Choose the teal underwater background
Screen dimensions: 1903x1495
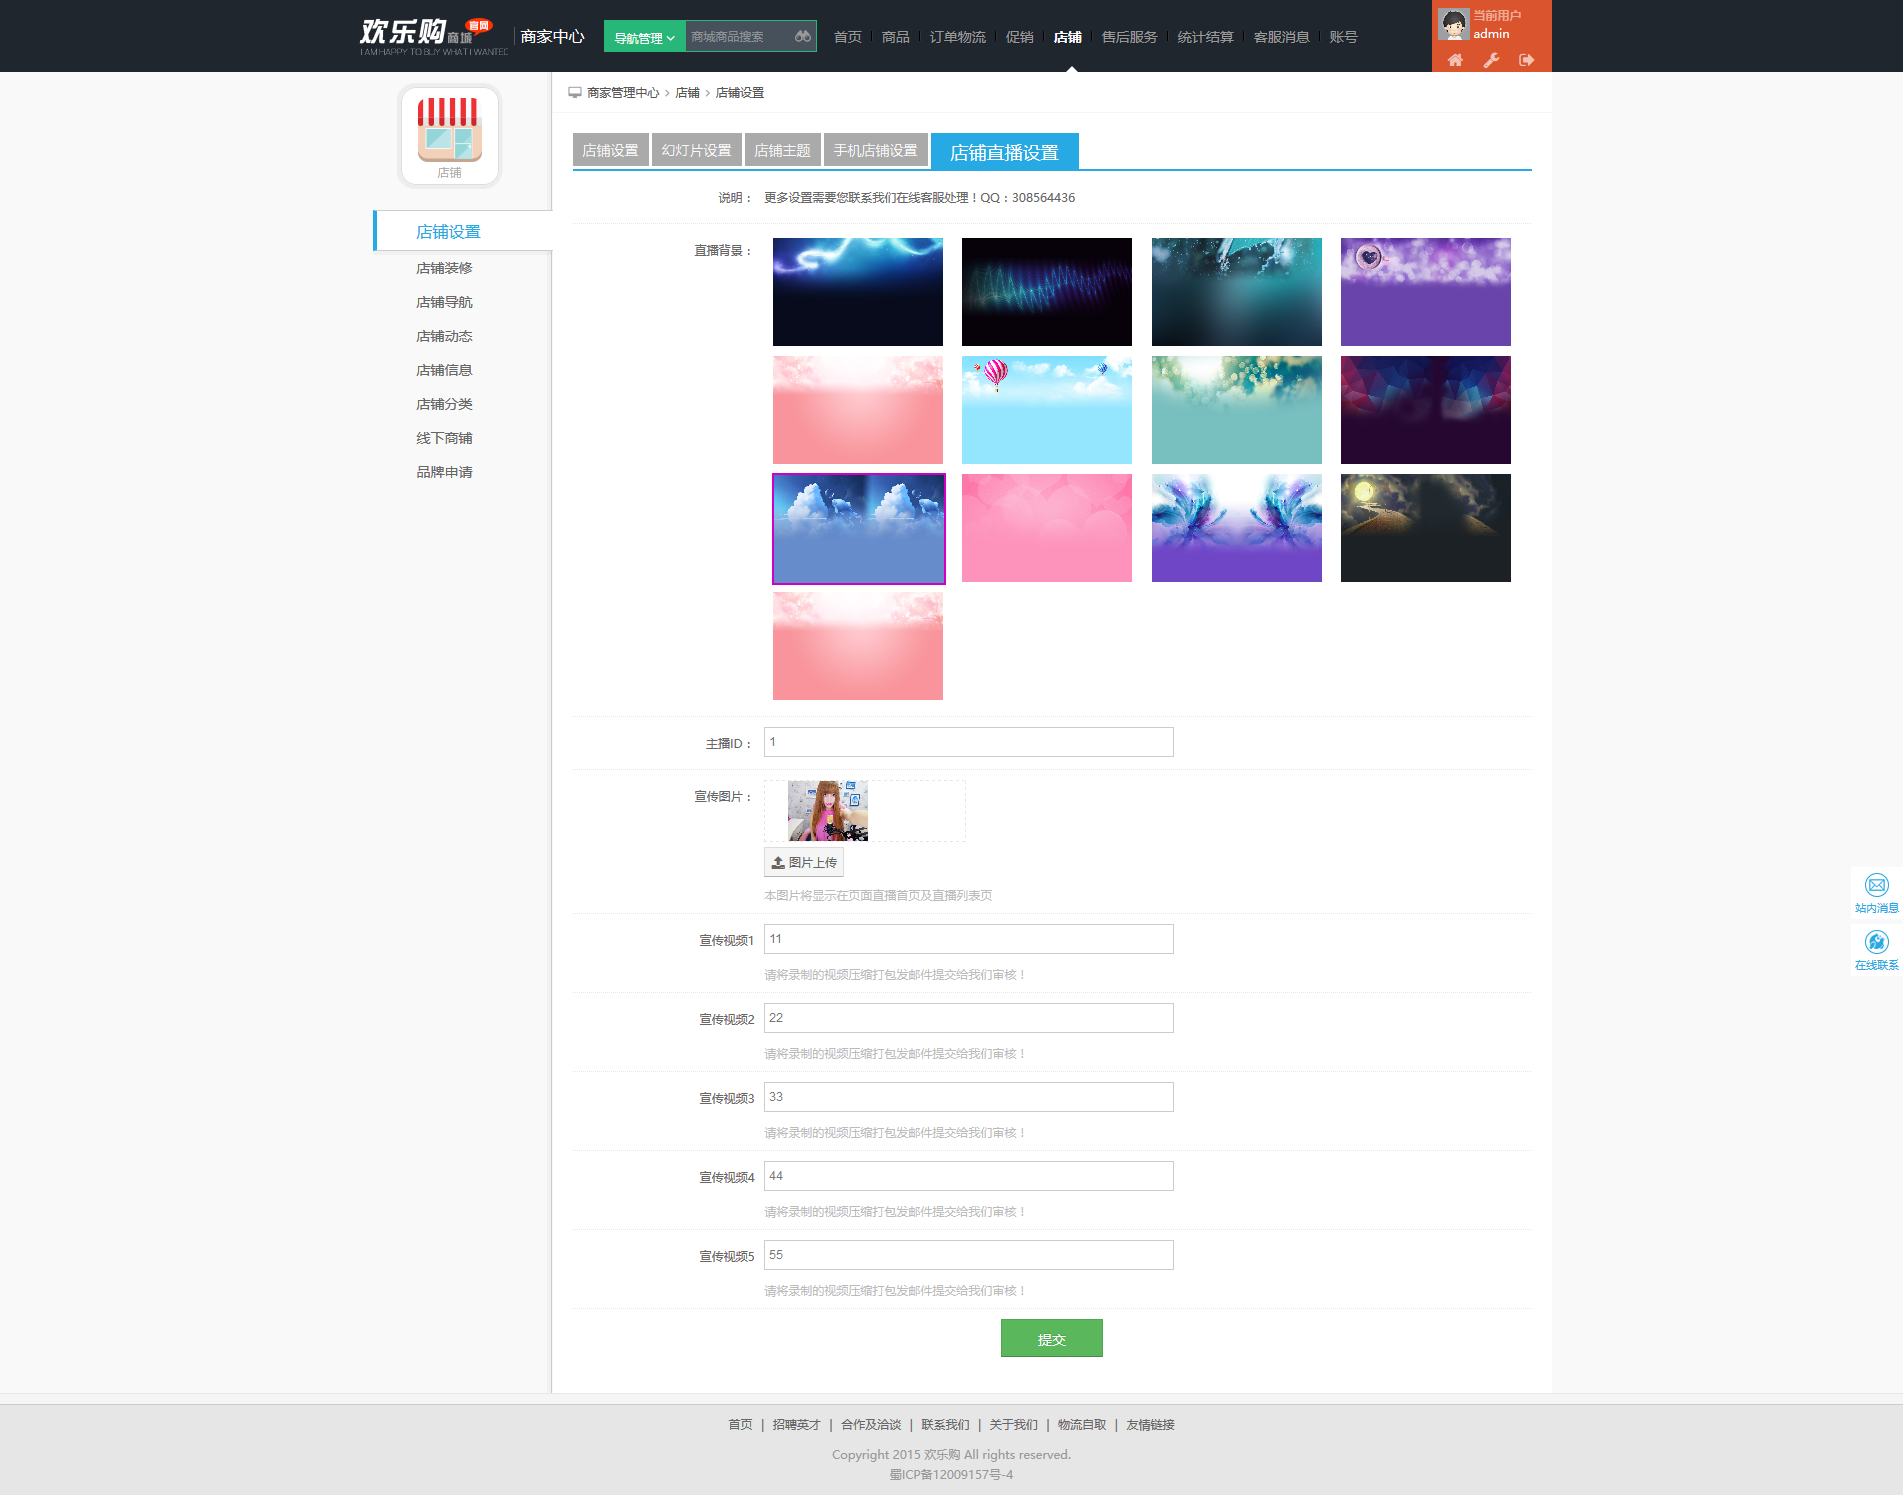coord(1237,292)
